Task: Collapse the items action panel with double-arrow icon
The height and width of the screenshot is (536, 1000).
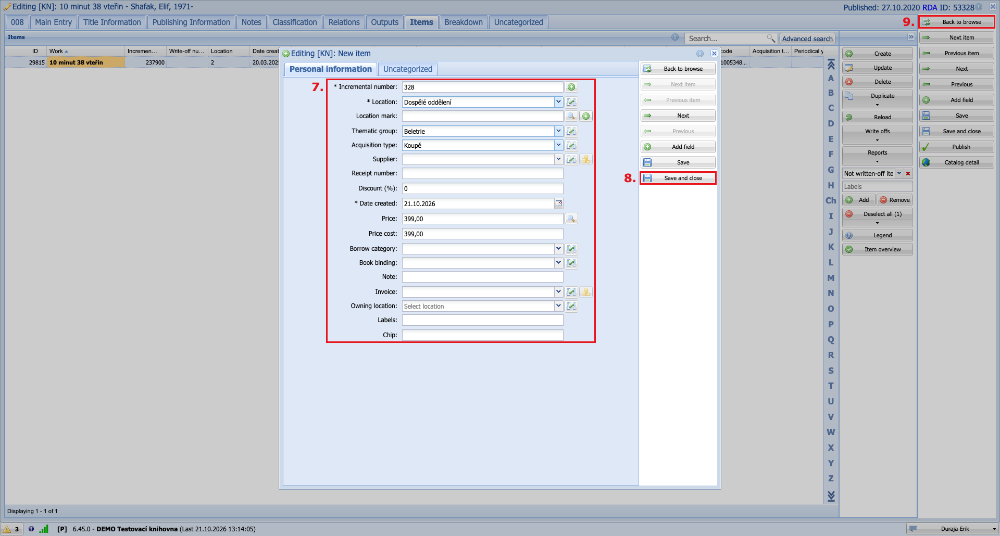Action: (x=911, y=38)
